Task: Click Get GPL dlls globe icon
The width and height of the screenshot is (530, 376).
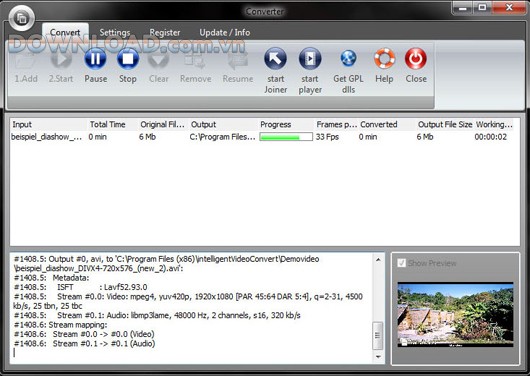Action: coord(348,58)
